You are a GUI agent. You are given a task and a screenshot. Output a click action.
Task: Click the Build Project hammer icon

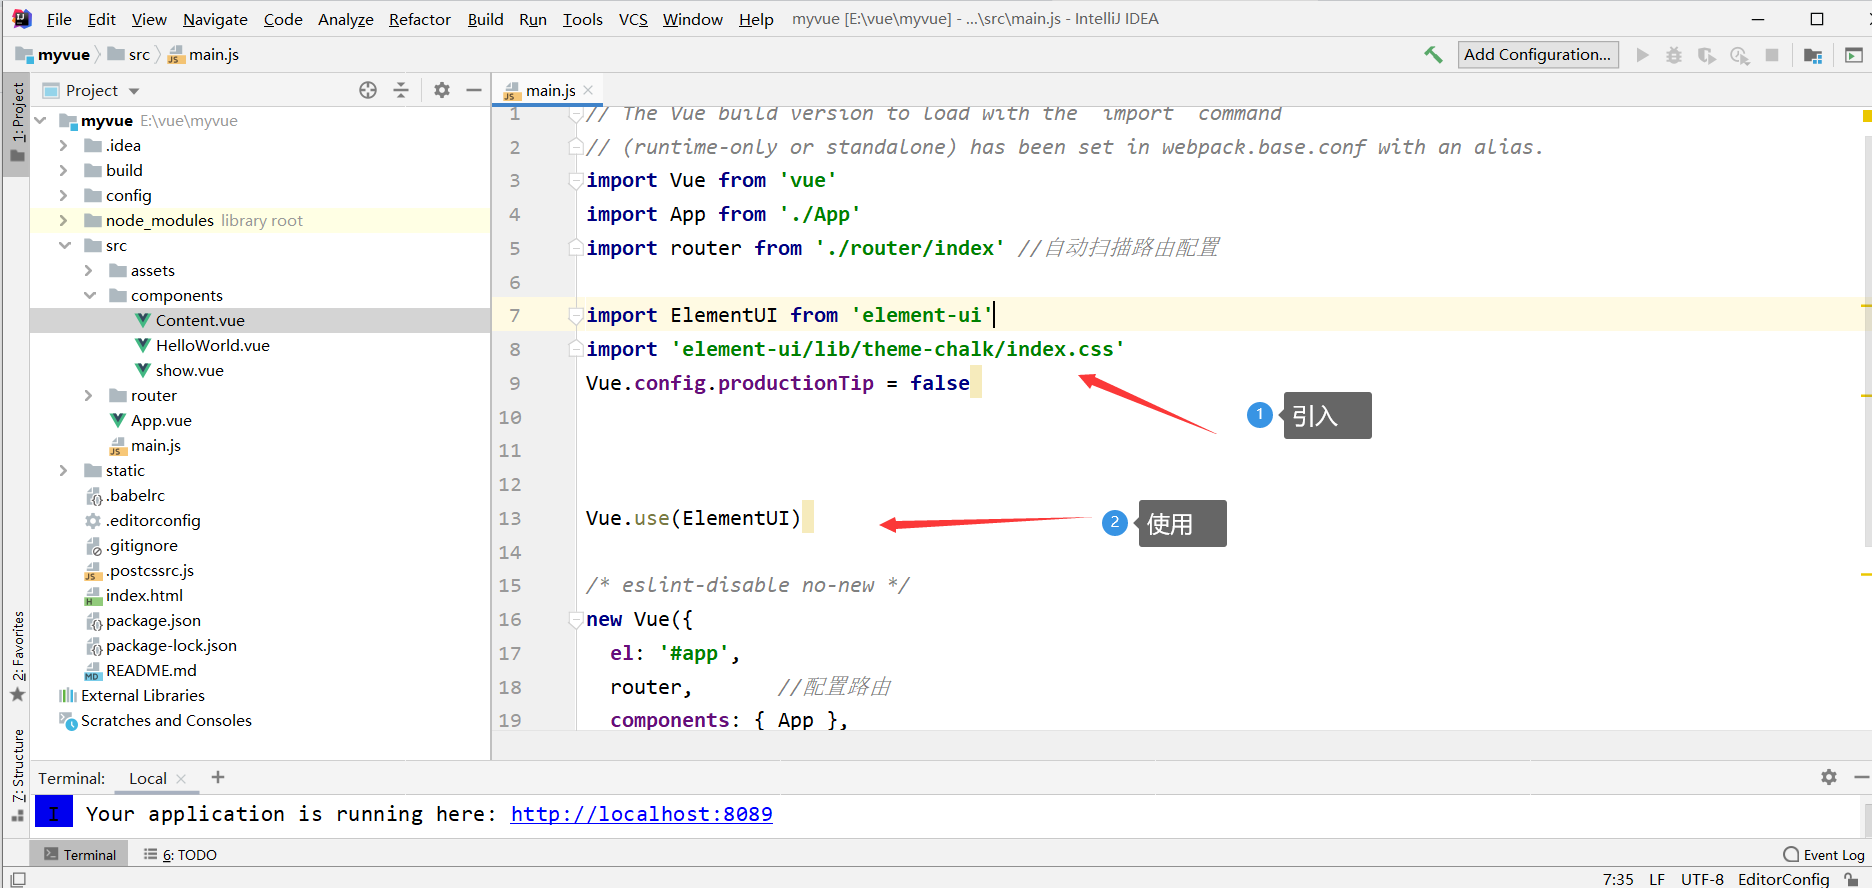click(x=1433, y=55)
